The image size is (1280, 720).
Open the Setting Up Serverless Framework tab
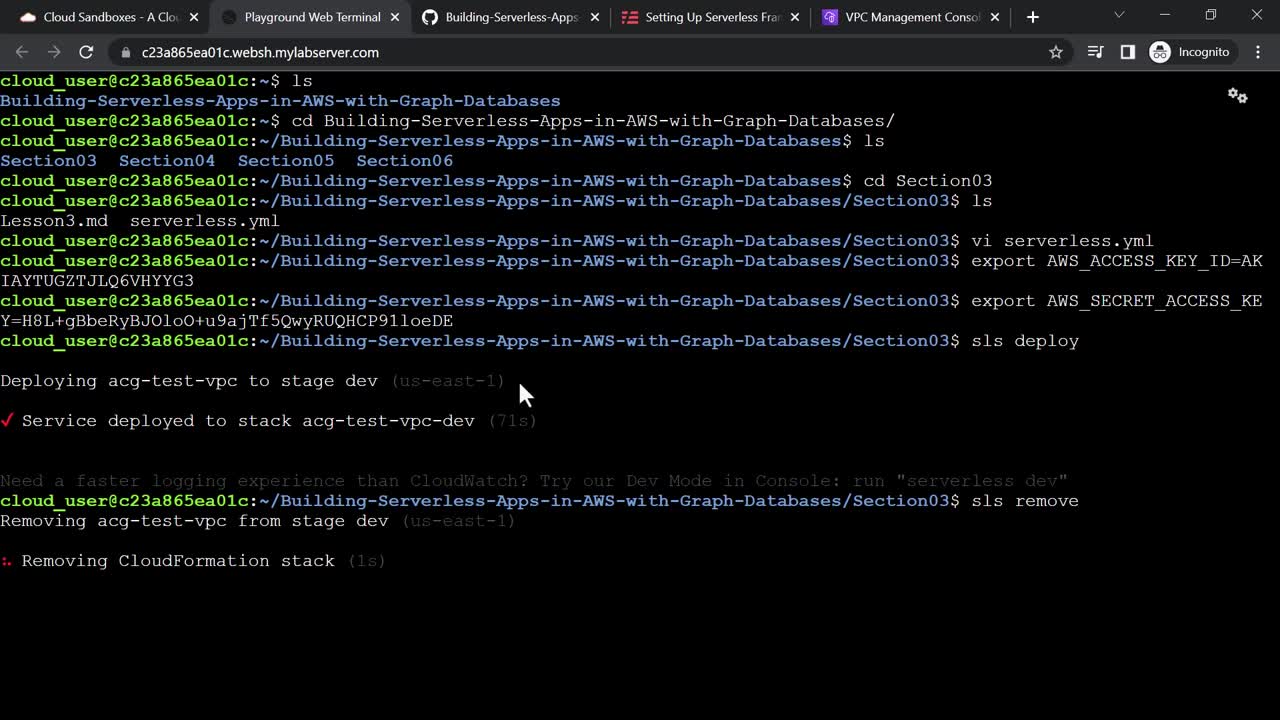pos(712,17)
